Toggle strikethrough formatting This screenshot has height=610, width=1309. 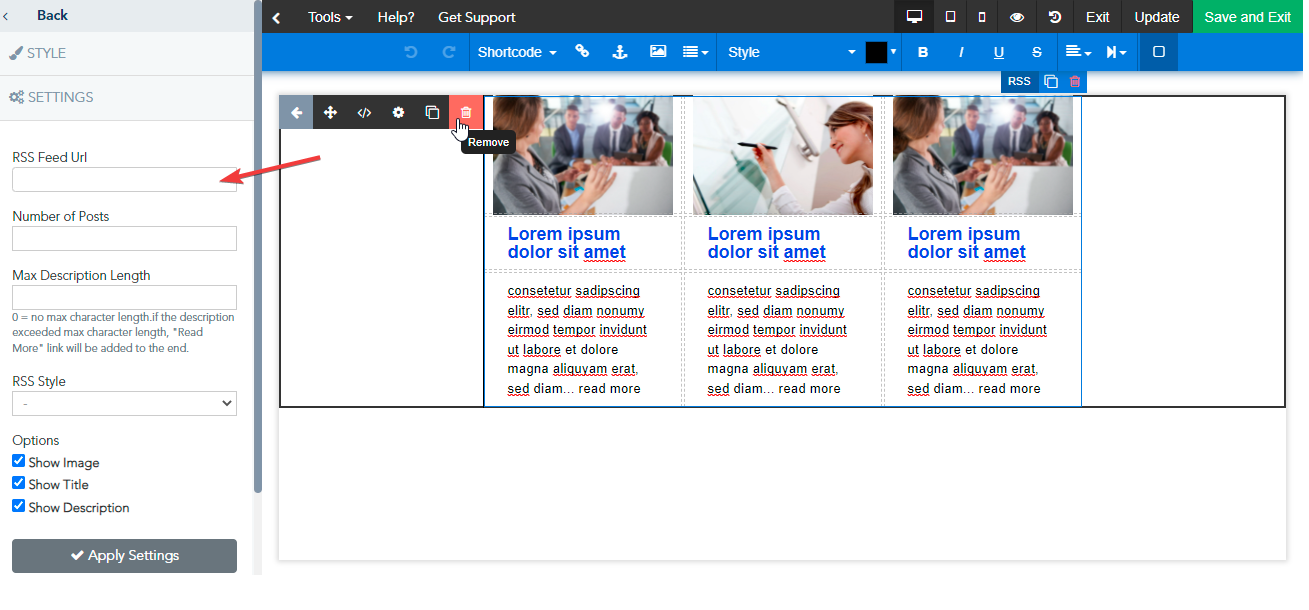click(x=1037, y=52)
